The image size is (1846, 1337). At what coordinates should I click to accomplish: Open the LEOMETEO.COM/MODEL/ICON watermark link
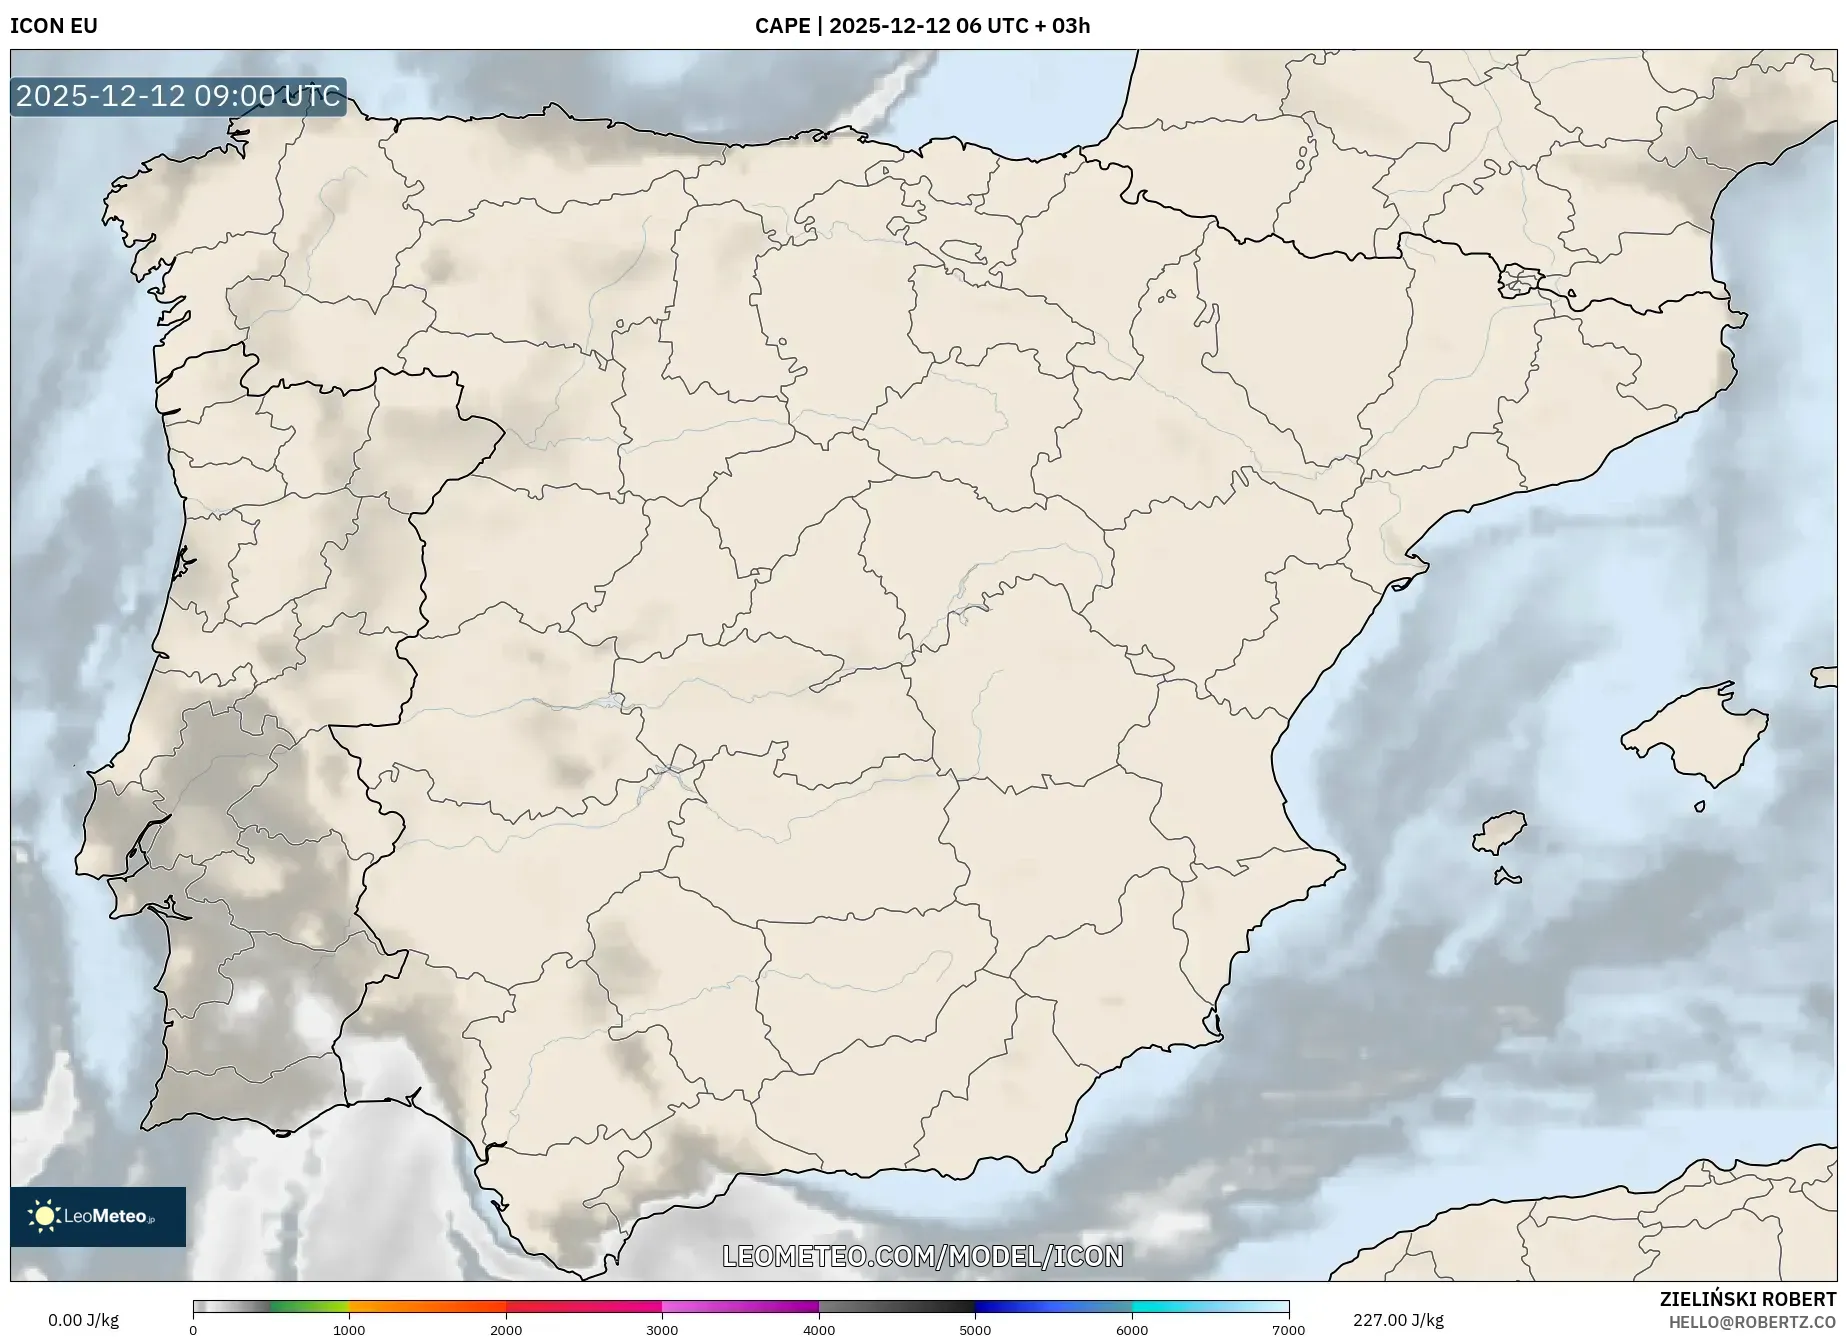point(922,1256)
